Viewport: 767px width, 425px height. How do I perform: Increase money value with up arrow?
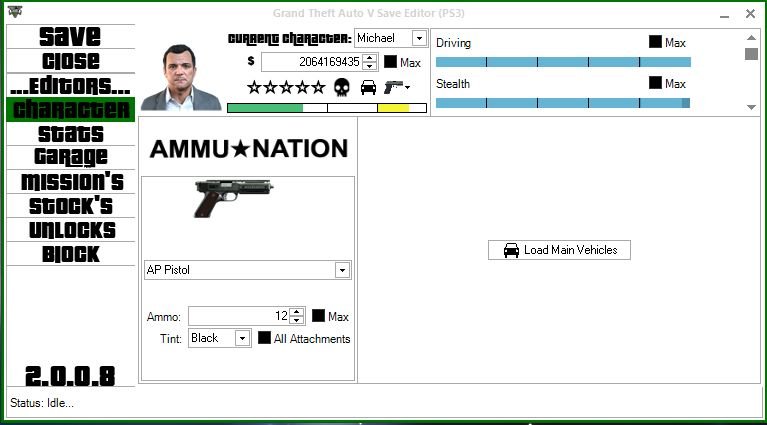(370, 58)
